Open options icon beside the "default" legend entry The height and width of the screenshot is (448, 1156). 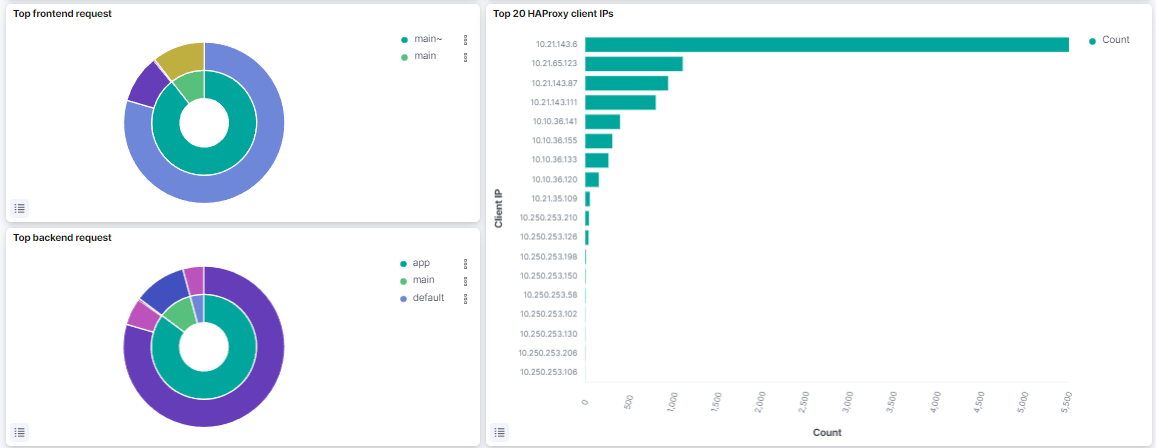point(465,298)
